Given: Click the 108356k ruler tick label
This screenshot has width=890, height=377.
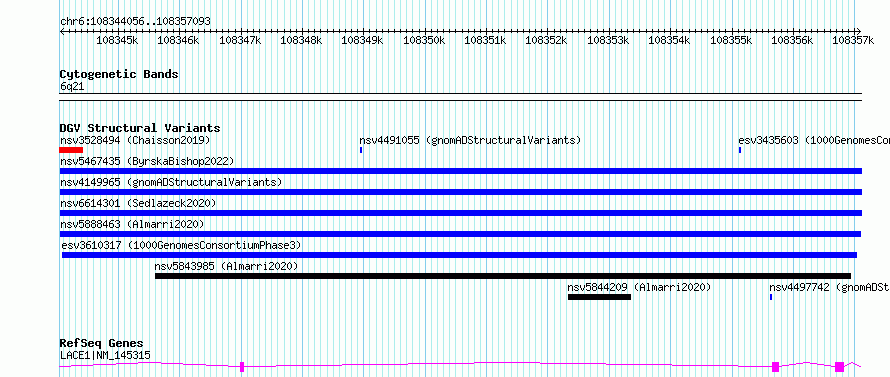Looking at the screenshot, I should [792, 40].
